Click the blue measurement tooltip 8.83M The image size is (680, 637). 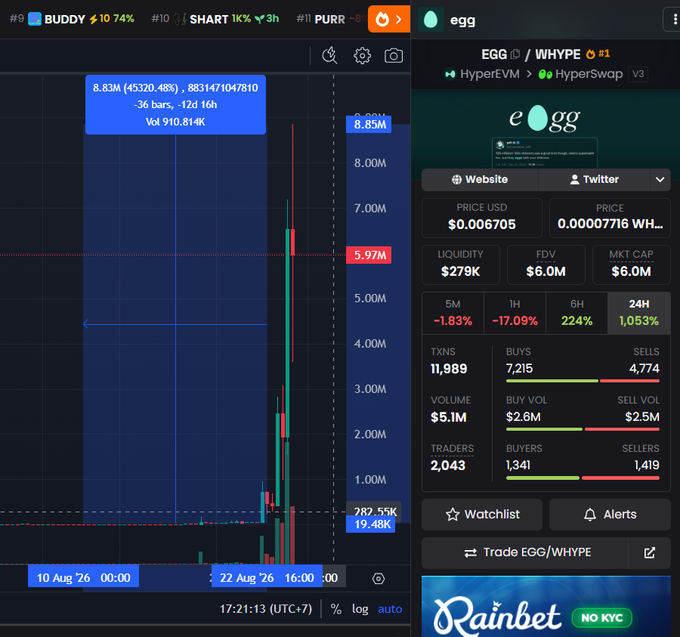click(x=175, y=105)
